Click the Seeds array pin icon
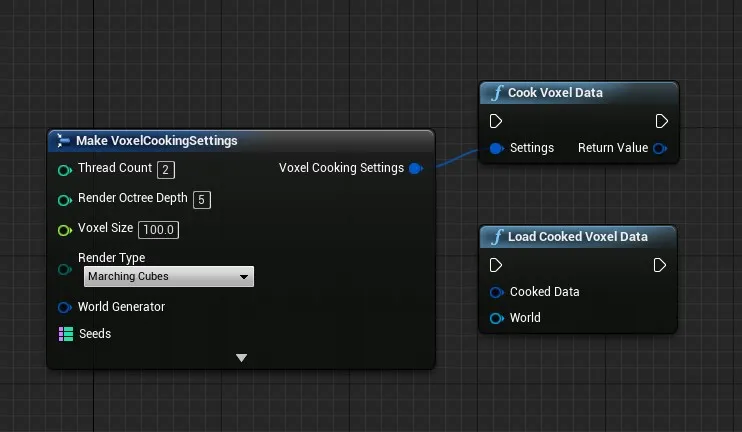Image resolution: width=742 pixels, height=432 pixels. 65,334
